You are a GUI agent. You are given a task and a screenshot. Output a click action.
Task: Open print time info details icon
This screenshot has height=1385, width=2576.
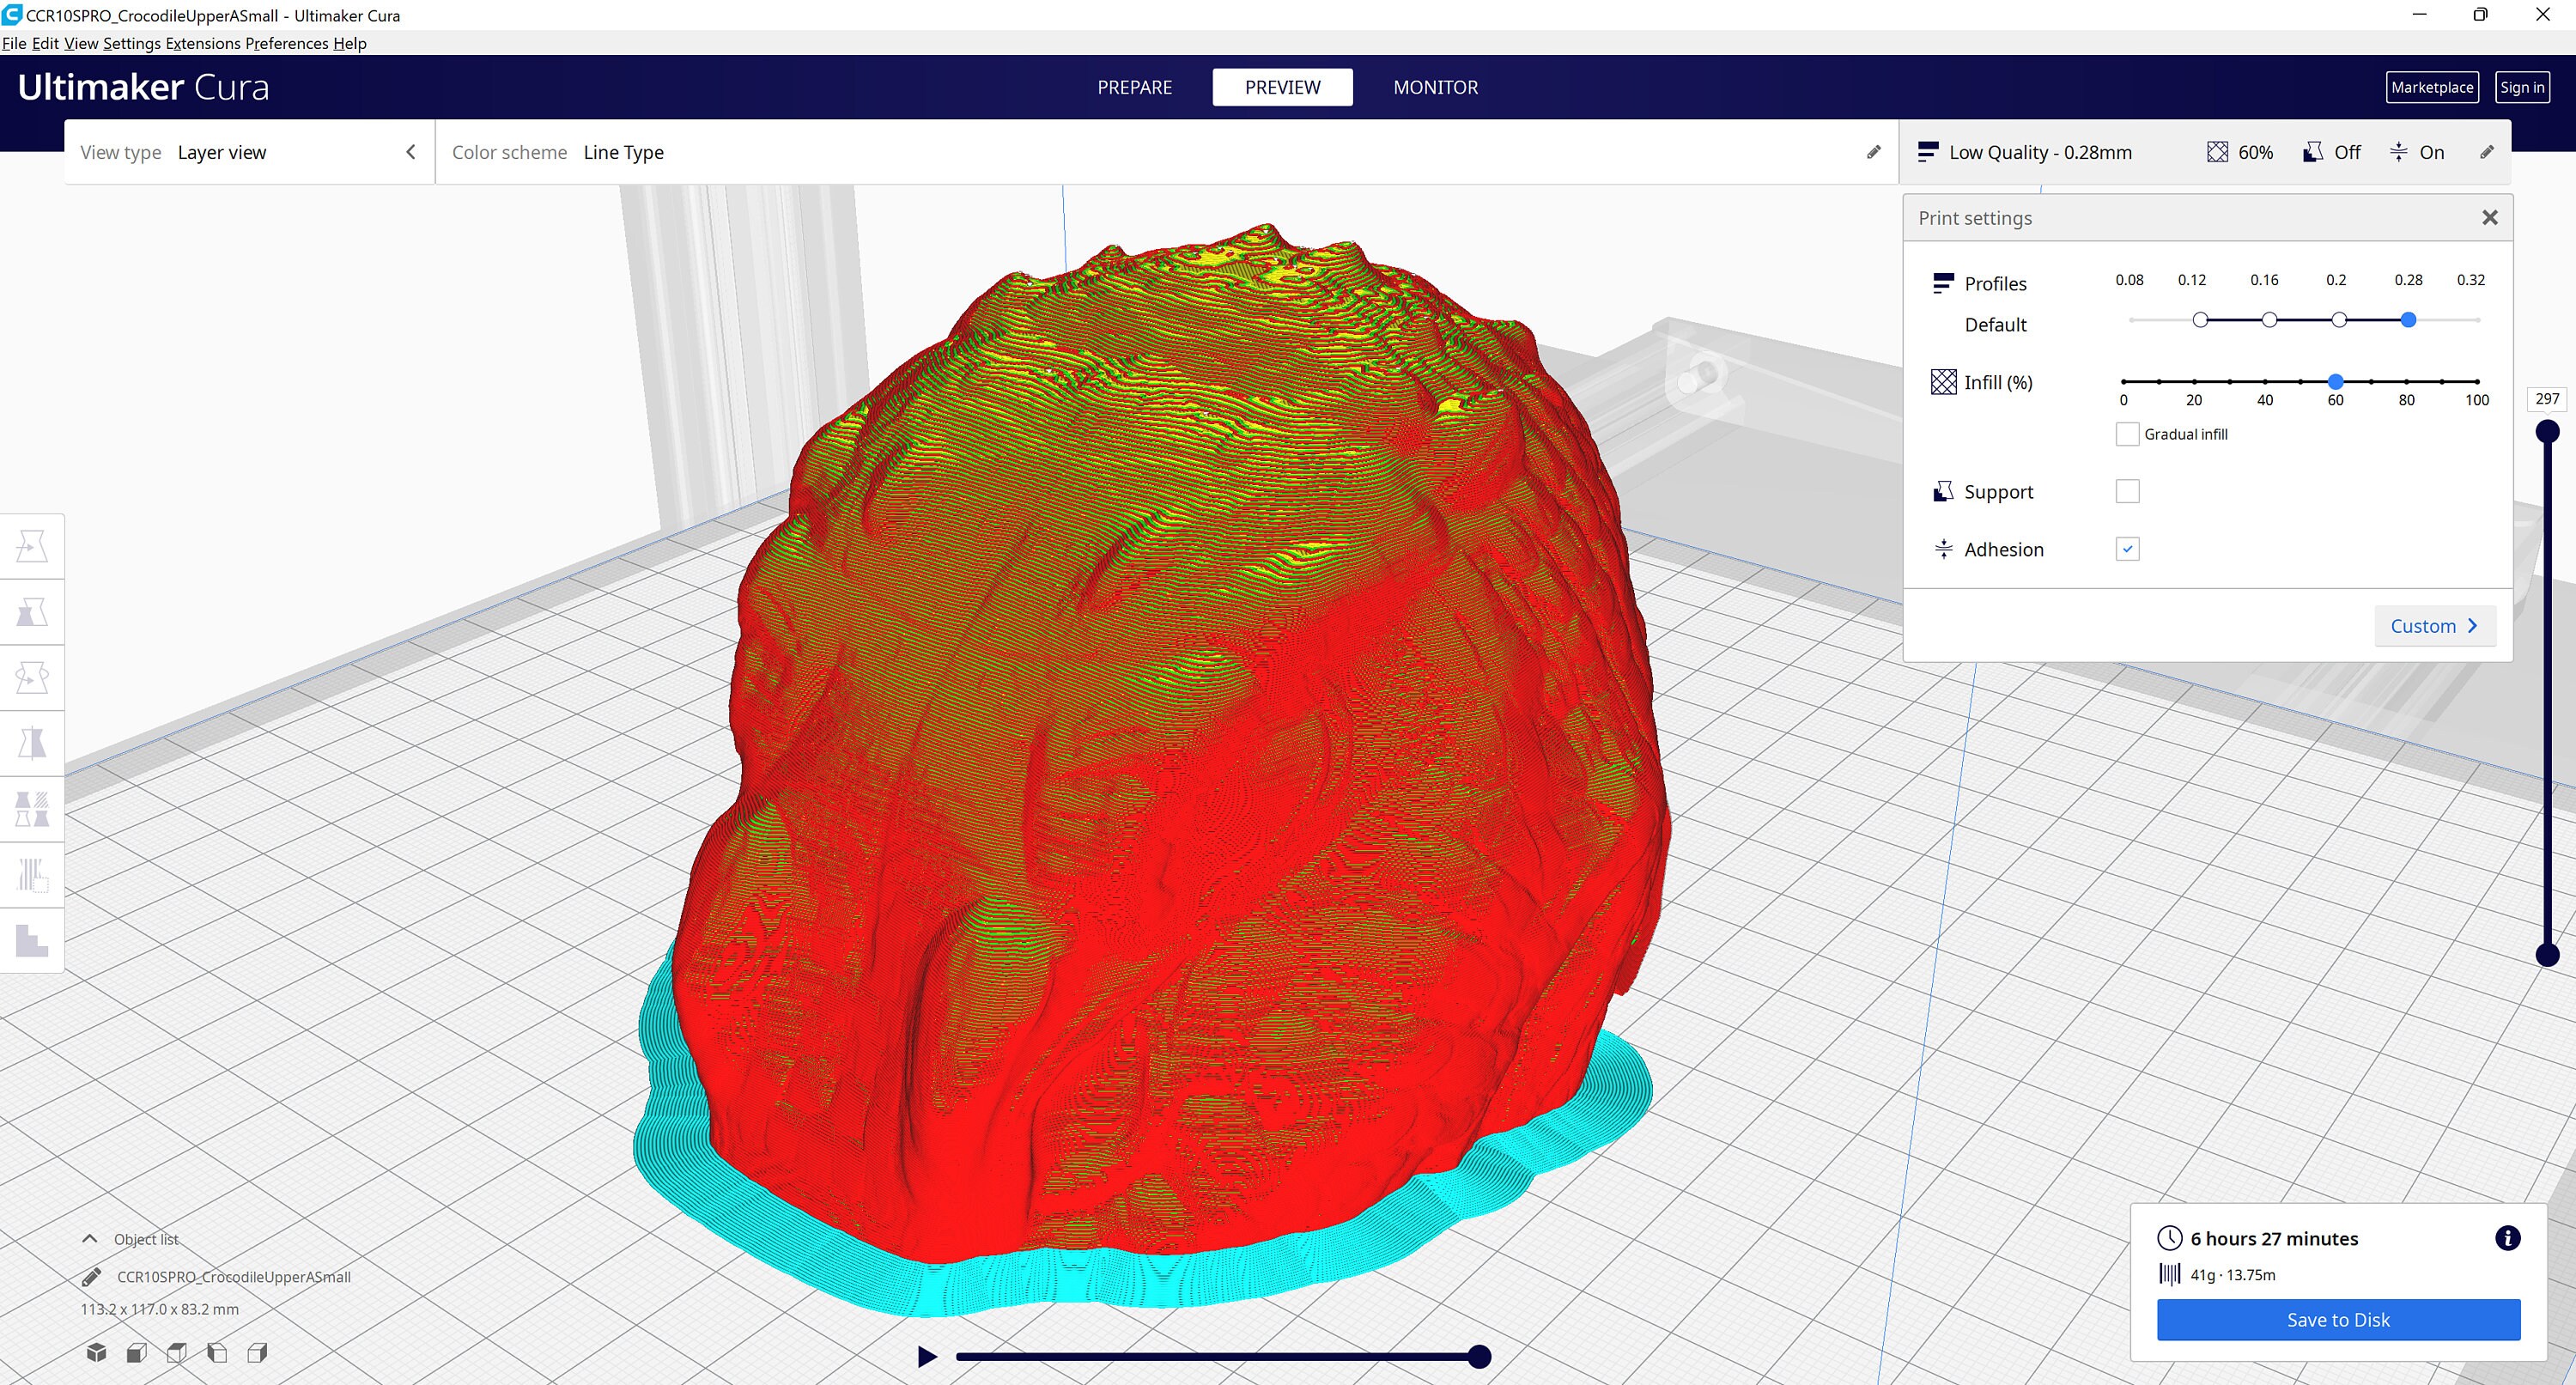coord(2507,1238)
